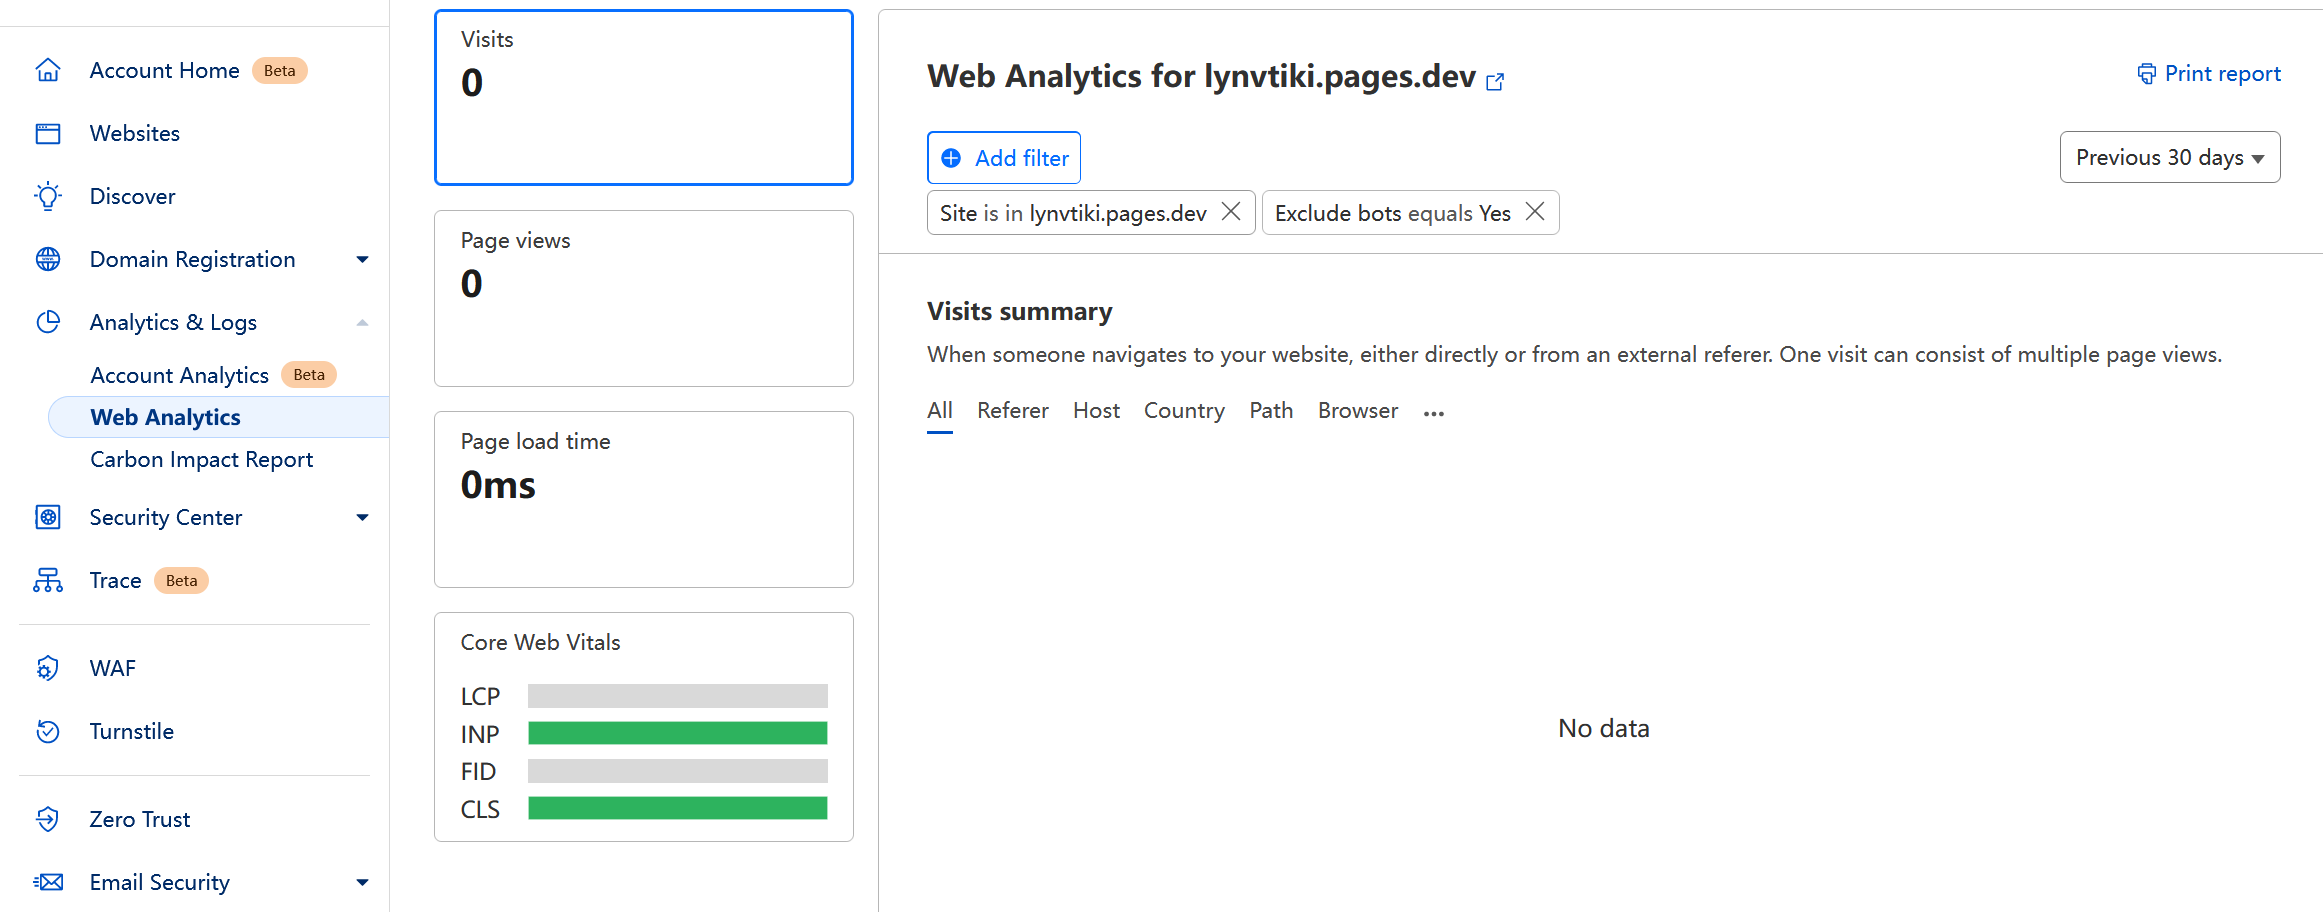
Task: Click the green INP vitals bar
Action: coord(677,733)
